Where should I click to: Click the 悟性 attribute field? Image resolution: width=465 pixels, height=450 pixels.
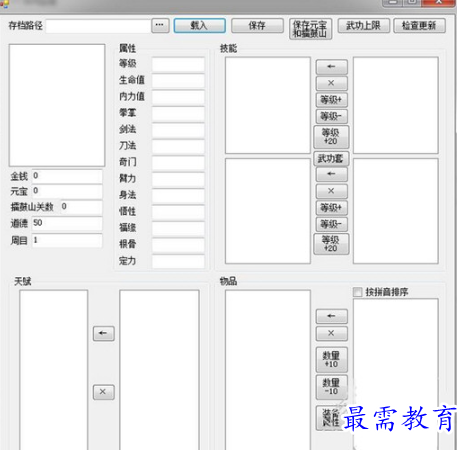click(x=178, y=212)
